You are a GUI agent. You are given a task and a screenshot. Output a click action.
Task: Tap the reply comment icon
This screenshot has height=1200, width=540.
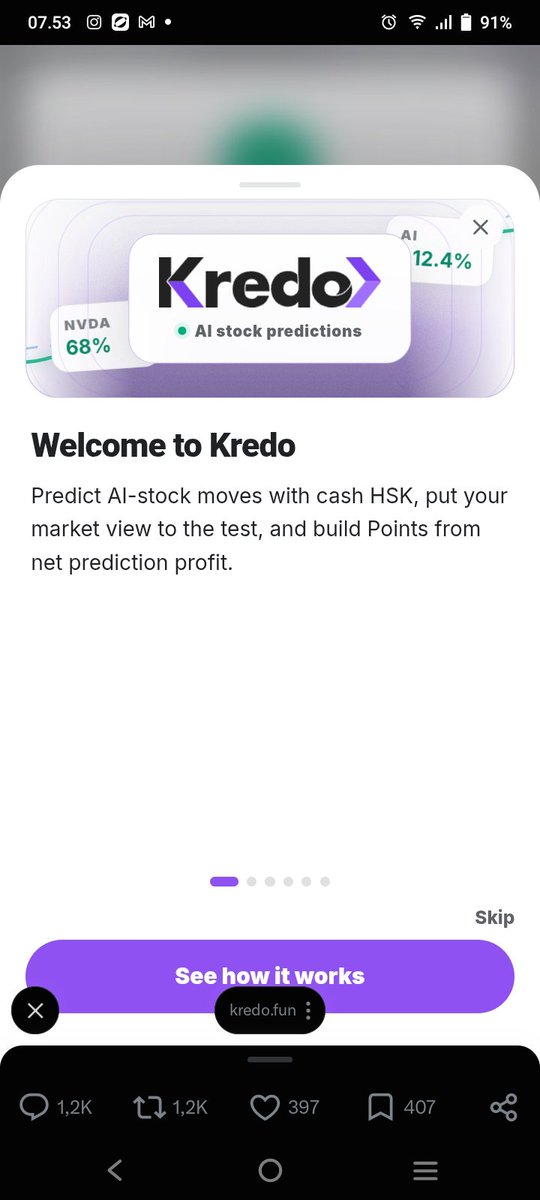pyautogui.click(x=35, y=1107)
